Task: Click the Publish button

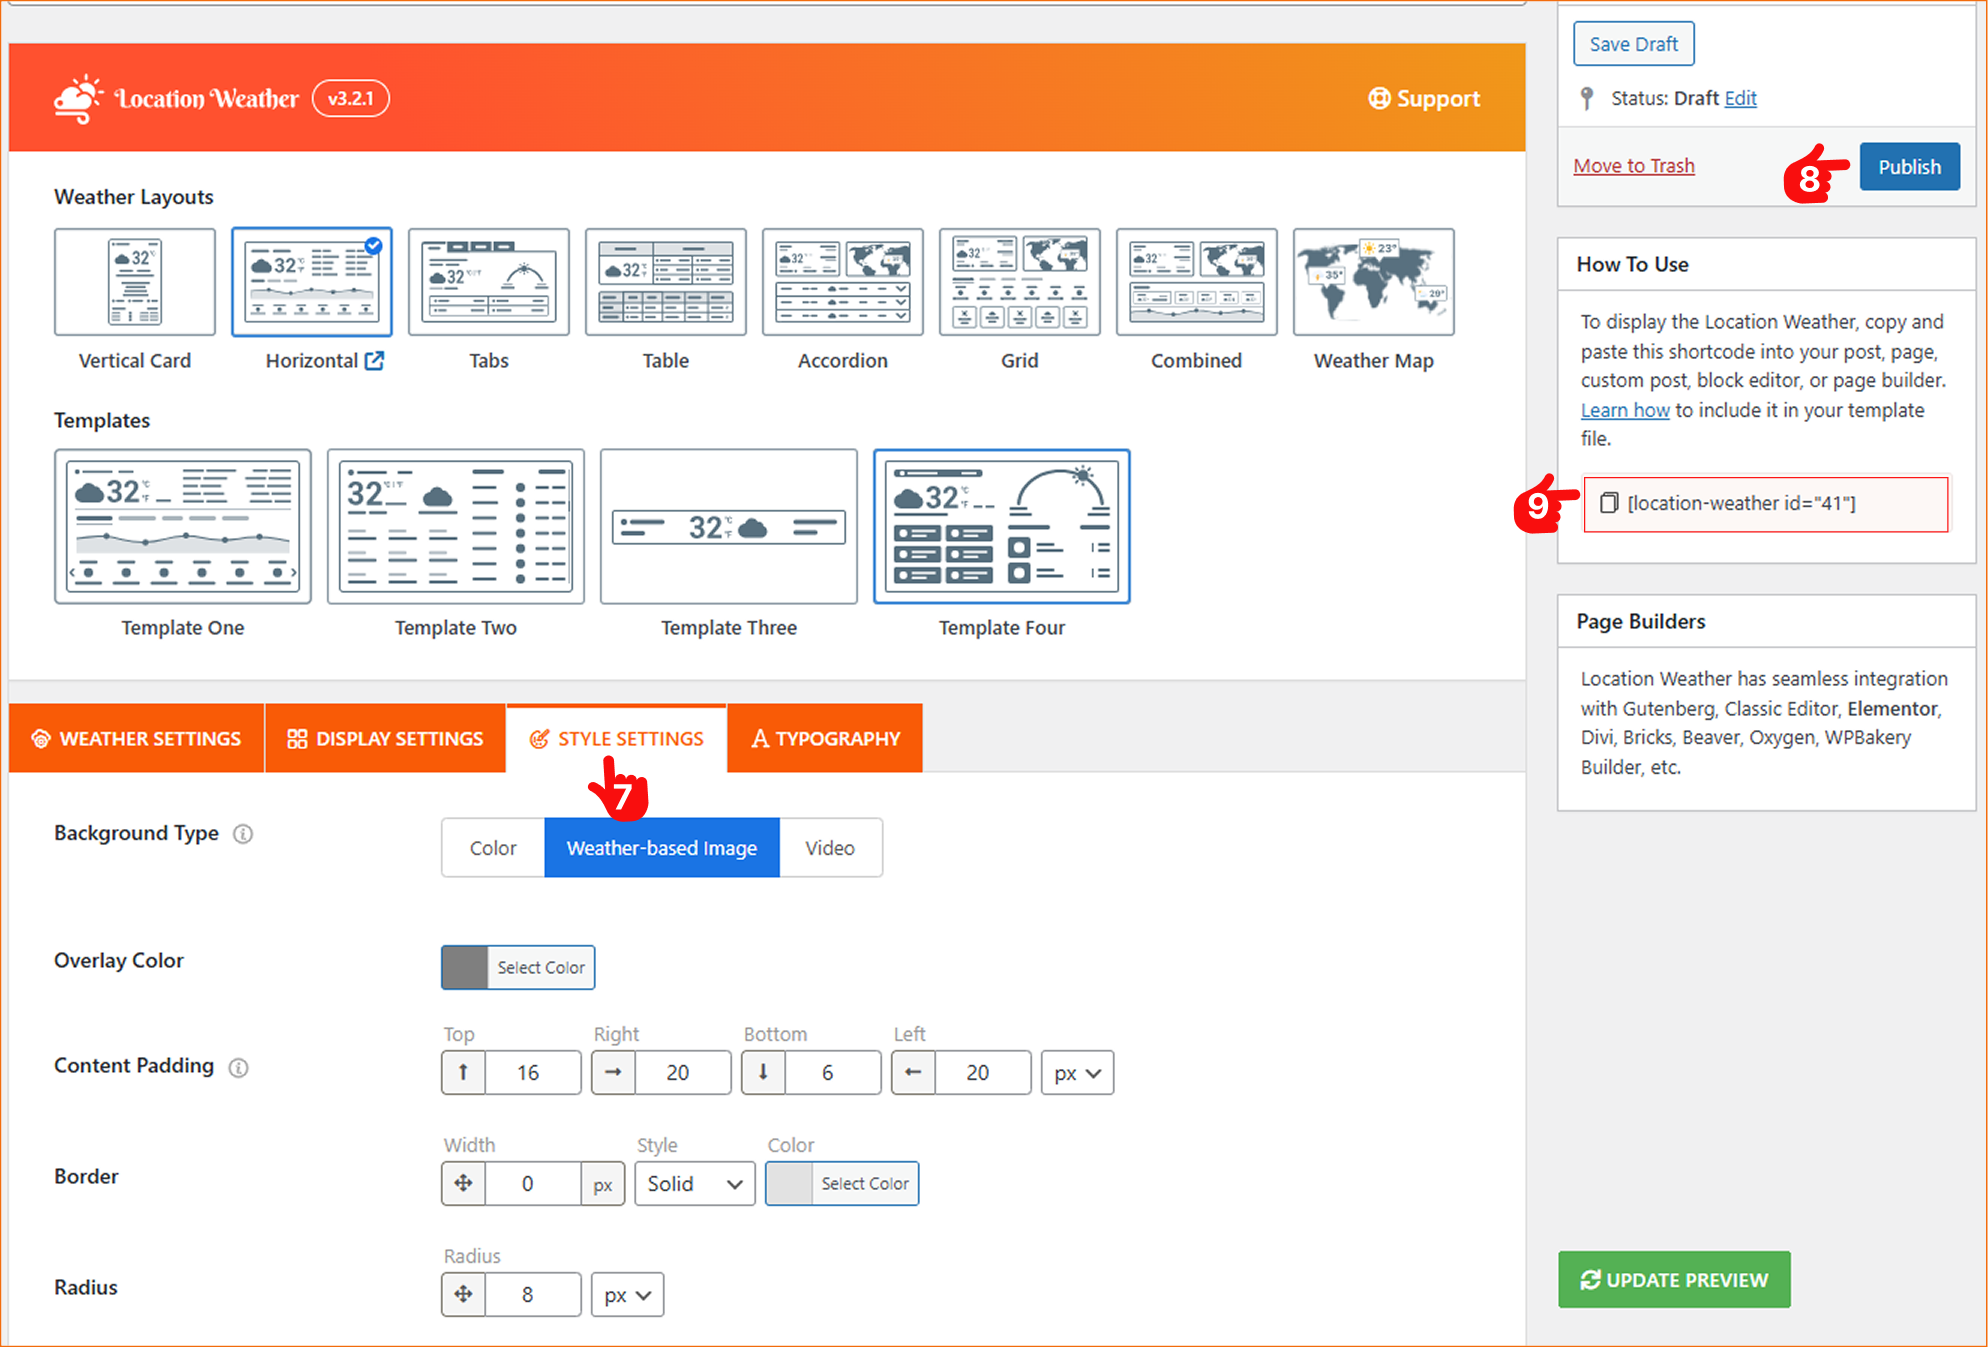Action: 1909,167
